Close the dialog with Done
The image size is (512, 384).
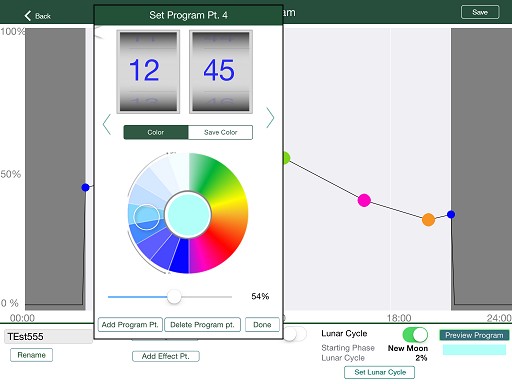coord(262,324)
